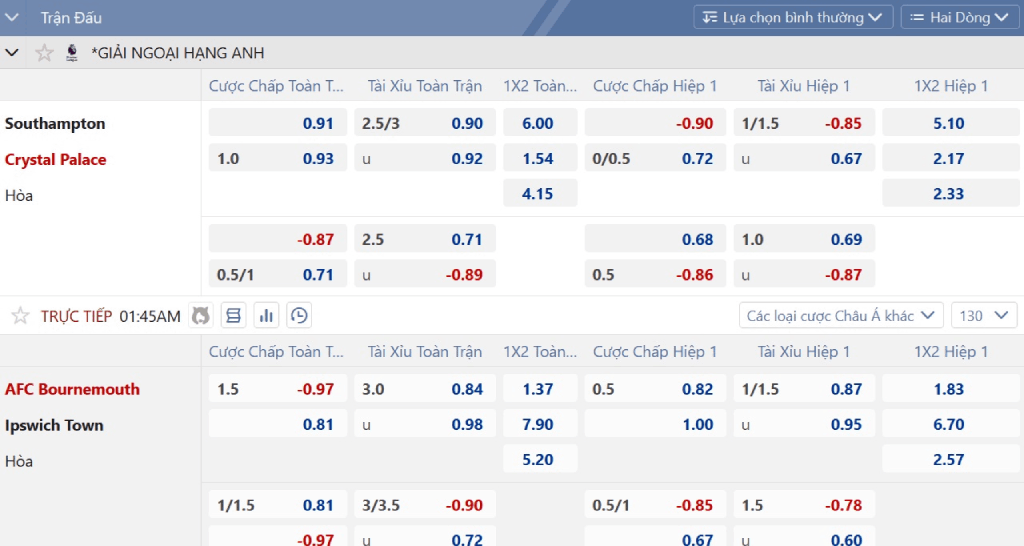Pick over 2.5/3 odds 0.90 for Southampton match

click(424, 123)
